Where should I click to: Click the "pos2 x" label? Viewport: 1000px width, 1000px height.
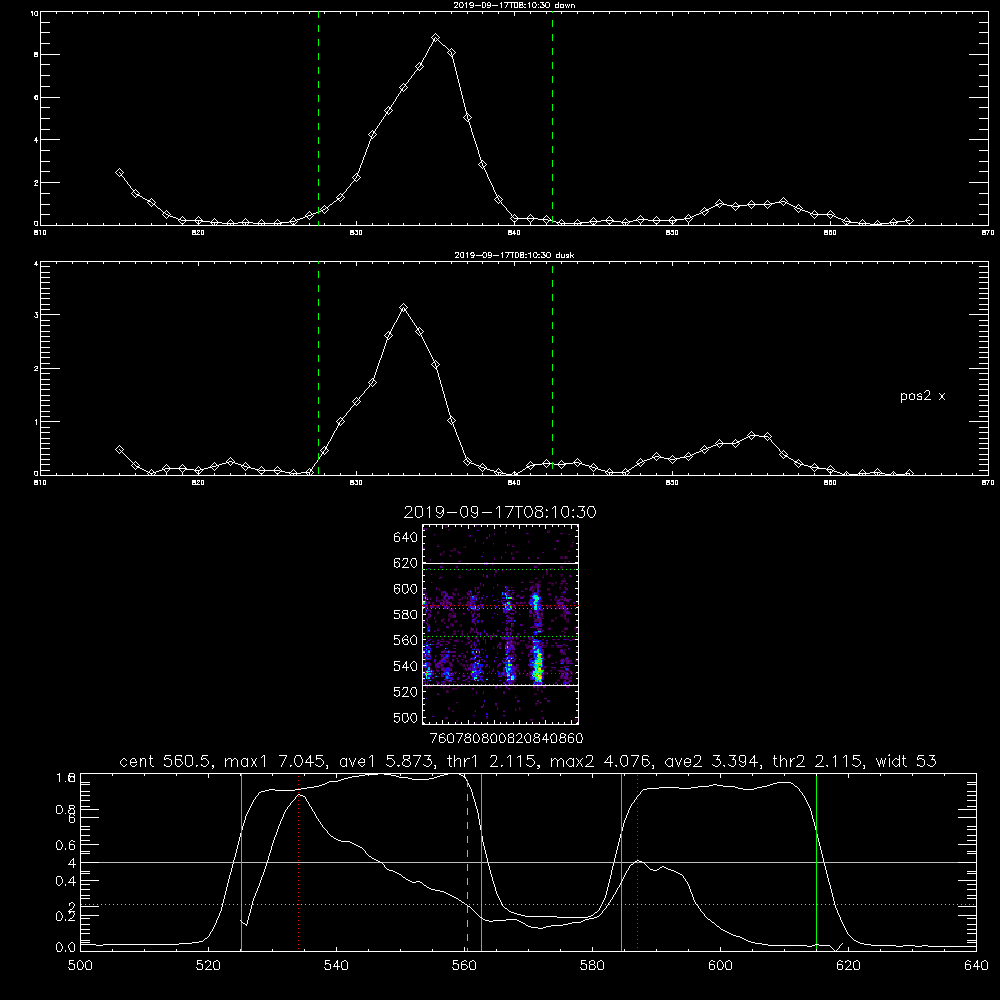tap(922, 396)
